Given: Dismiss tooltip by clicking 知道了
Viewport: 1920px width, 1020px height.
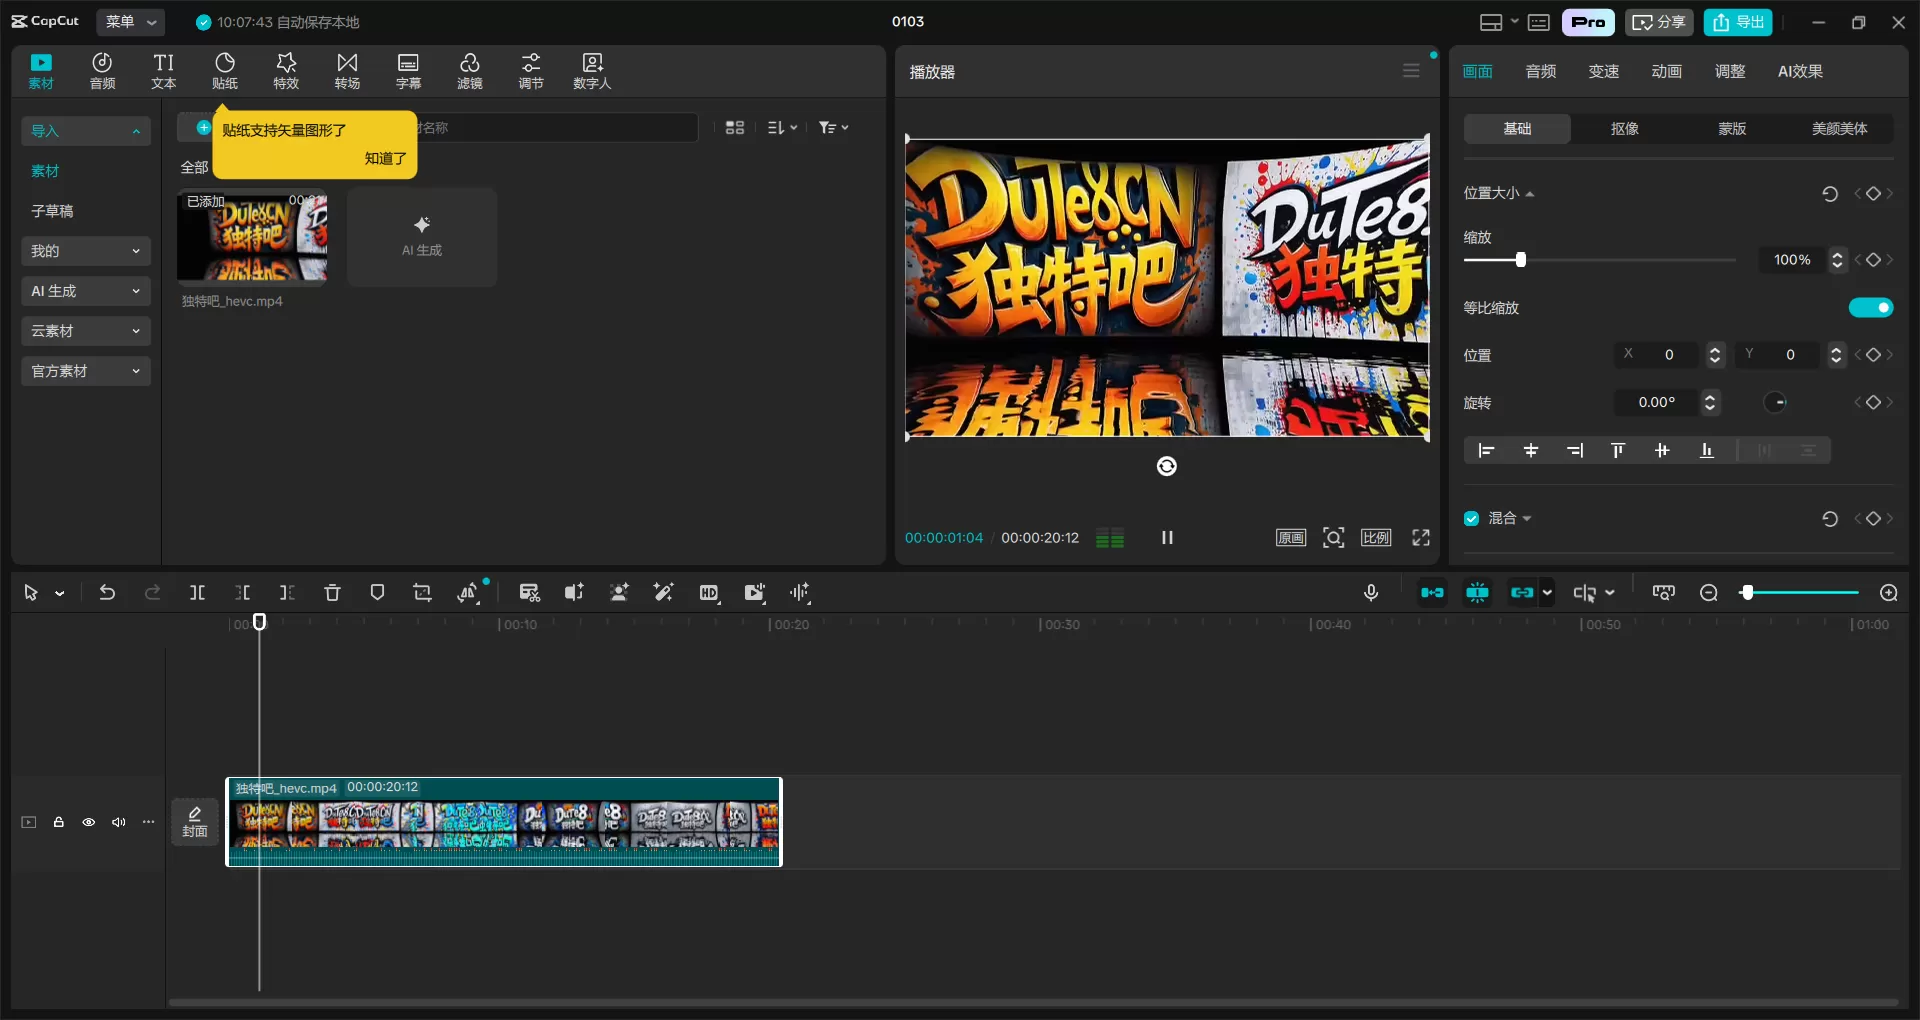Looking at the screenshot, I should [x=385, y=158].
